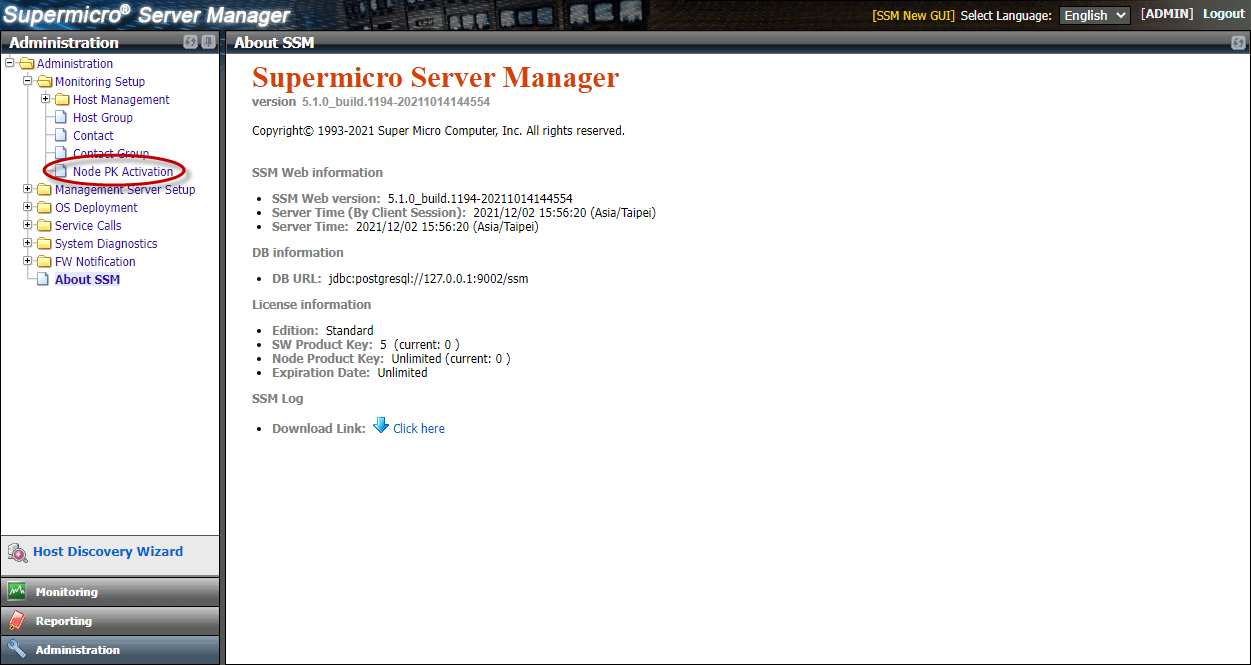The image size is (1251, 665).
Task: Click the pin icon in Administration panel header
Action: pos(208,42)
